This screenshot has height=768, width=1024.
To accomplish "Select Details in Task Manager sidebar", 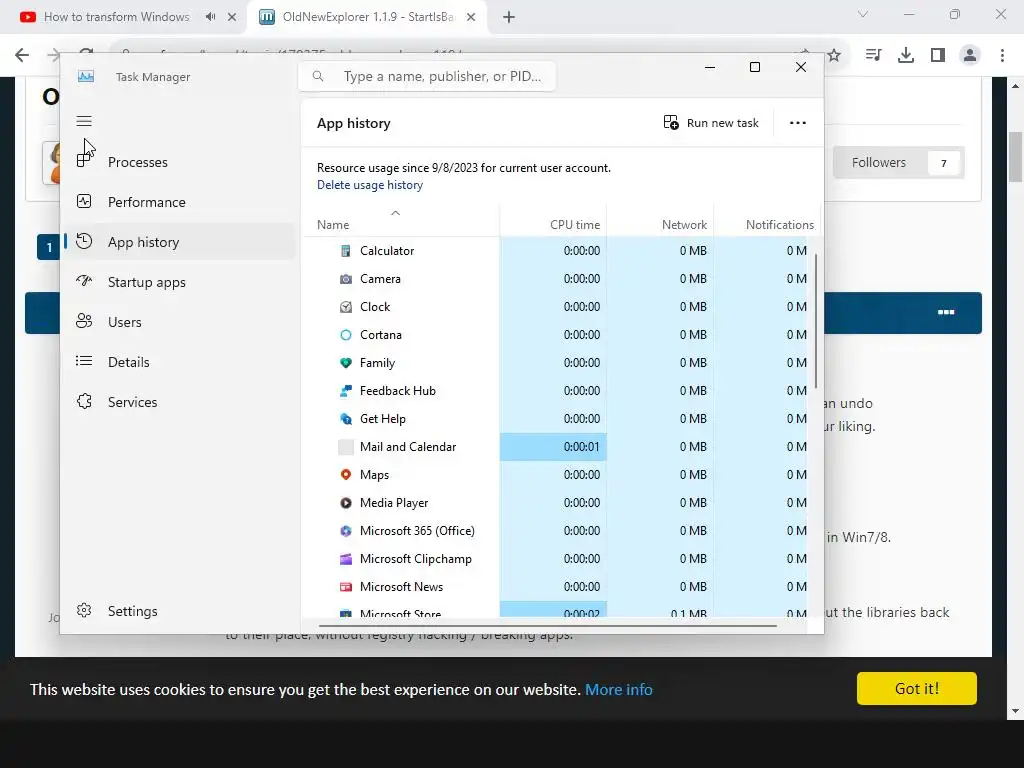I will click(129, 362).
